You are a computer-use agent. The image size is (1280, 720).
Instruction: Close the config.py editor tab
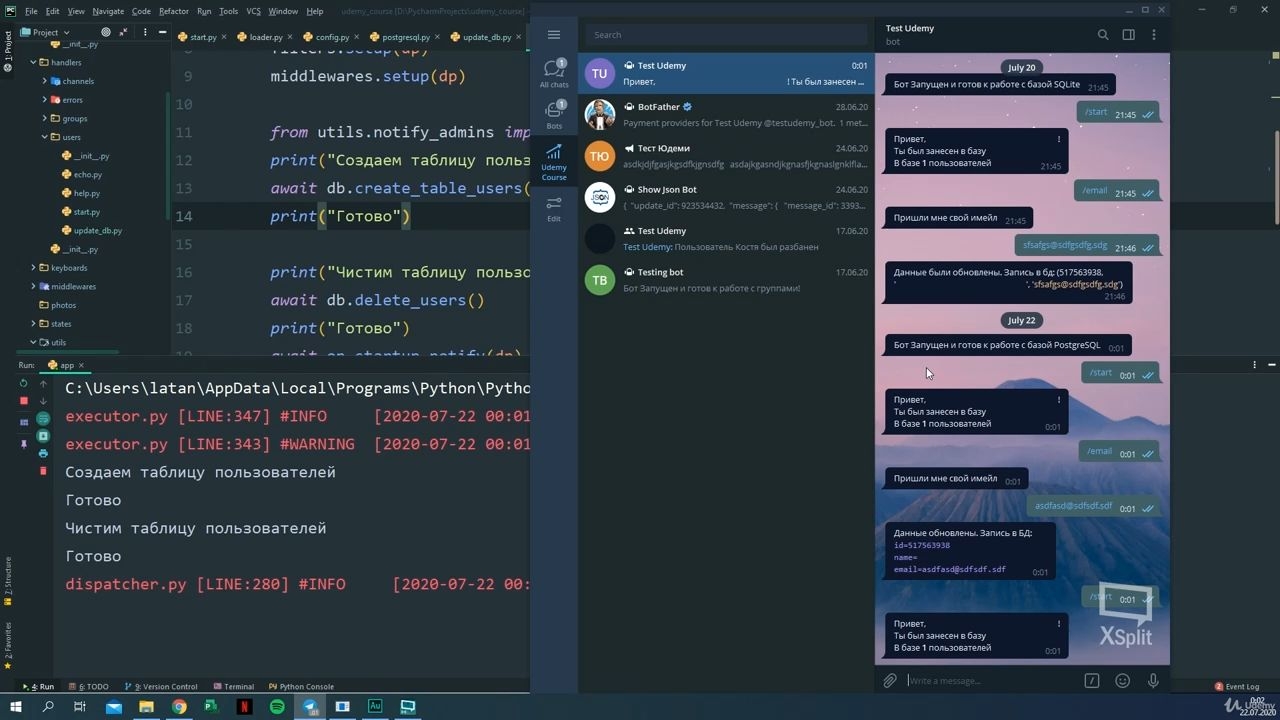point(358,37)
